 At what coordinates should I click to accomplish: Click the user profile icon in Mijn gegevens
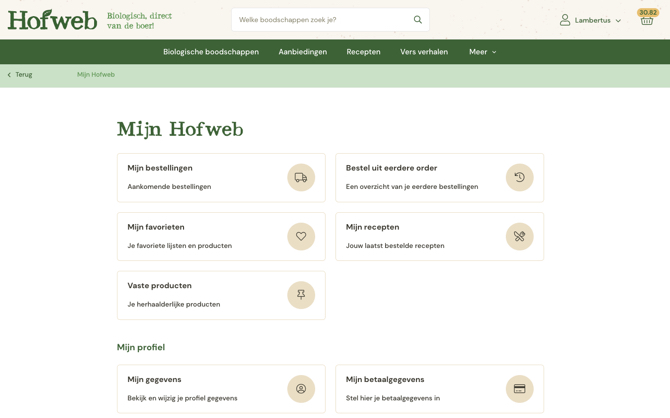coord(301,389)
